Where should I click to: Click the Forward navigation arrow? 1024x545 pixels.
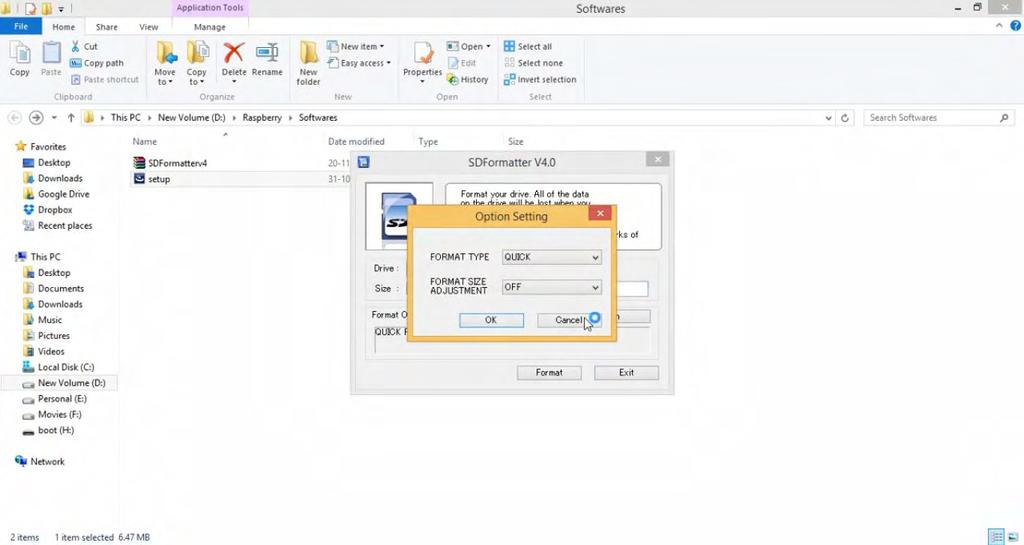click(x=36, y=118)
